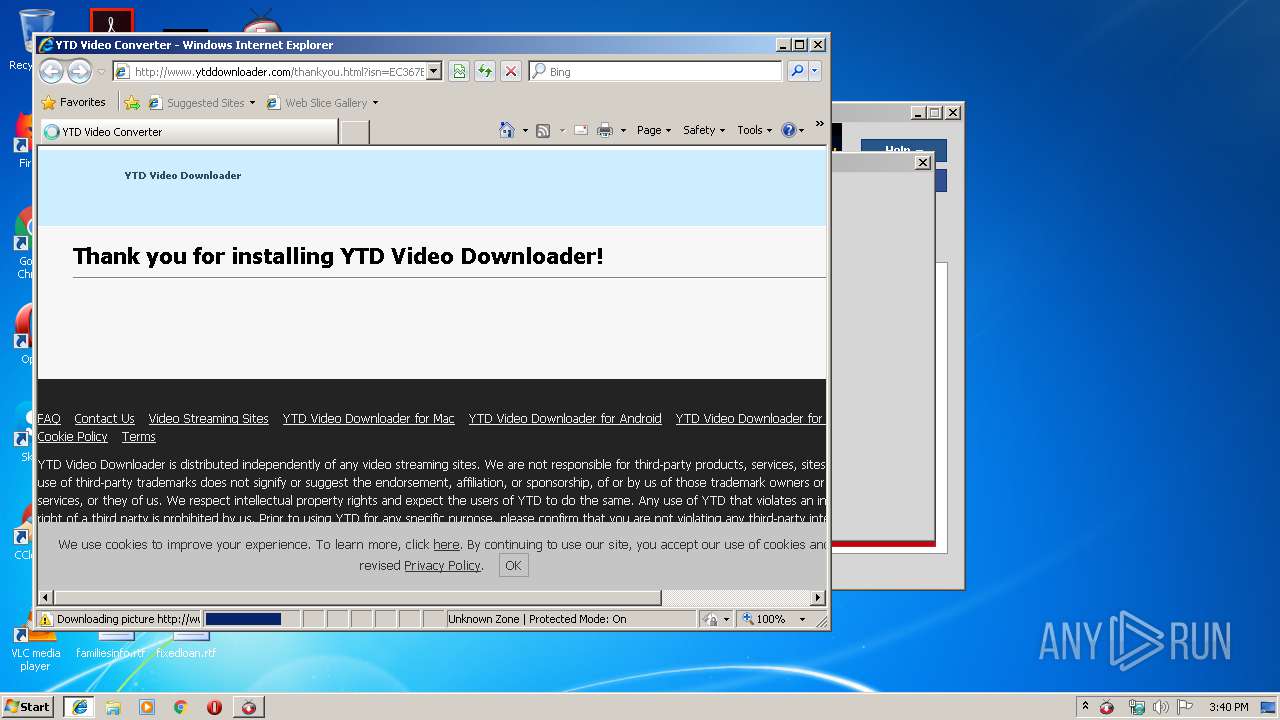Switch to the YTD installer taskbar button
This screenshot has width=1280, height=720.
(x=248, y=706)
